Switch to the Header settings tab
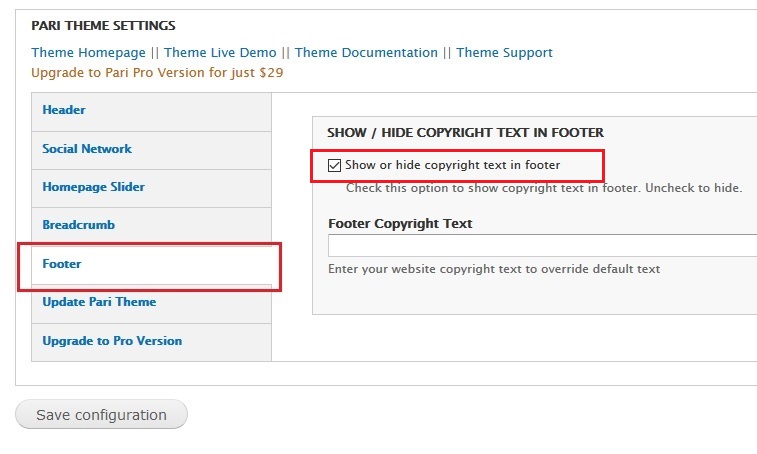757x454 pixels. point(64,110)
